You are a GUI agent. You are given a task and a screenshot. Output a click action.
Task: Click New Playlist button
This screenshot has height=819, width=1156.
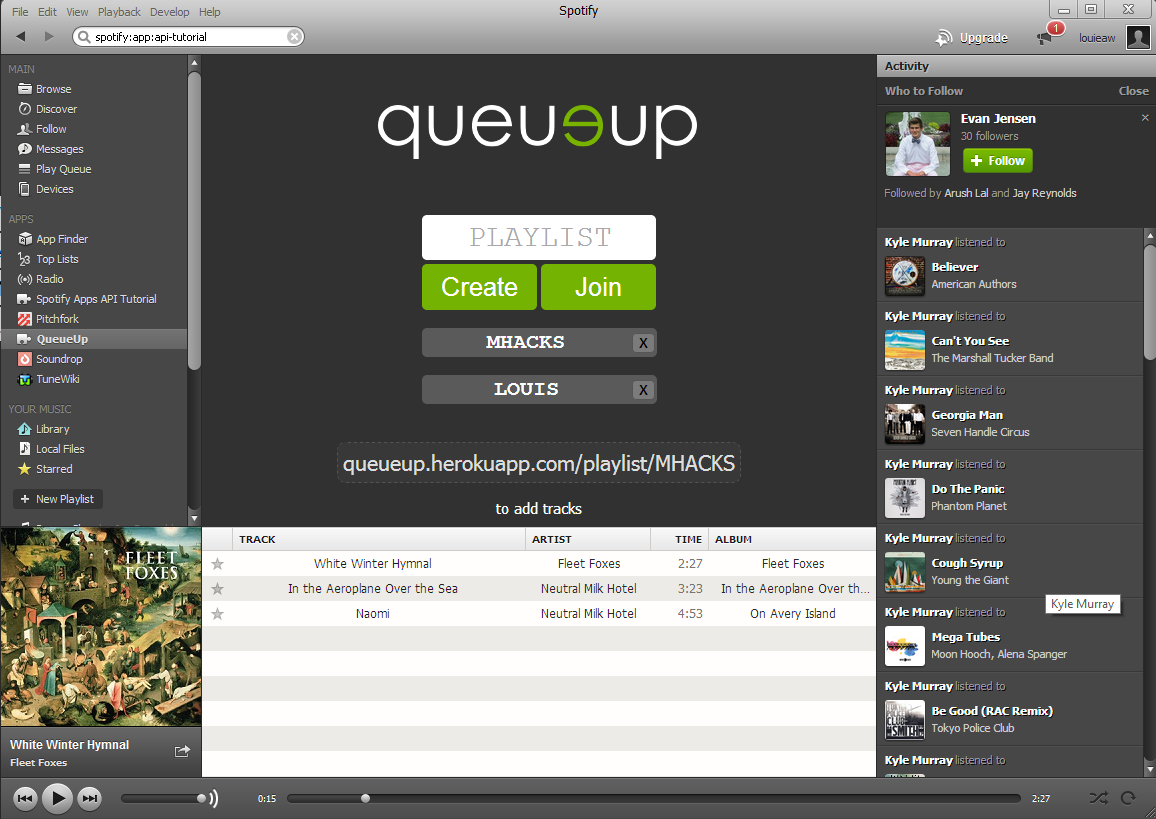point(58,499)
